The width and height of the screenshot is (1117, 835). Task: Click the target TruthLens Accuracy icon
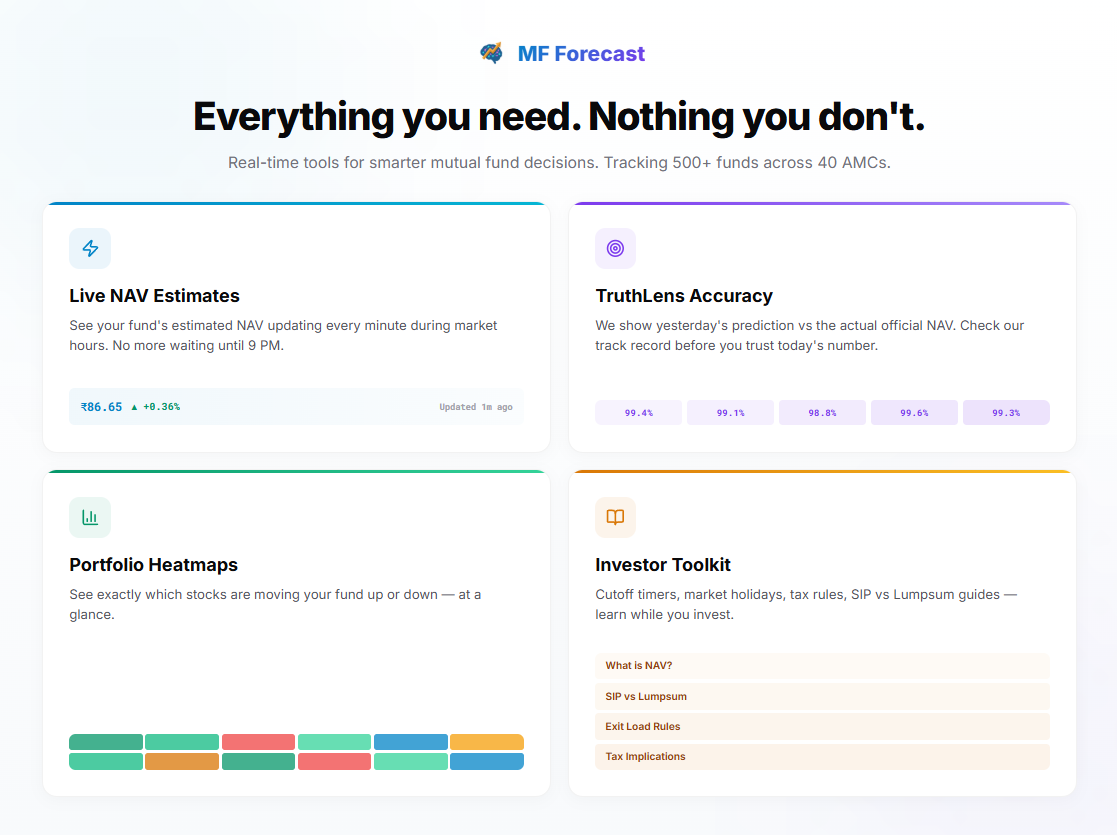point(615,249)
